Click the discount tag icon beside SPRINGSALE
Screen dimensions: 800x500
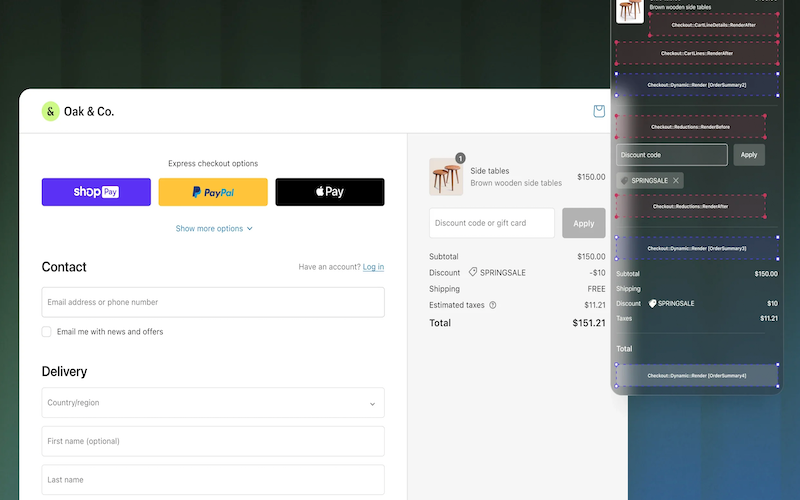tap(473, 272)
